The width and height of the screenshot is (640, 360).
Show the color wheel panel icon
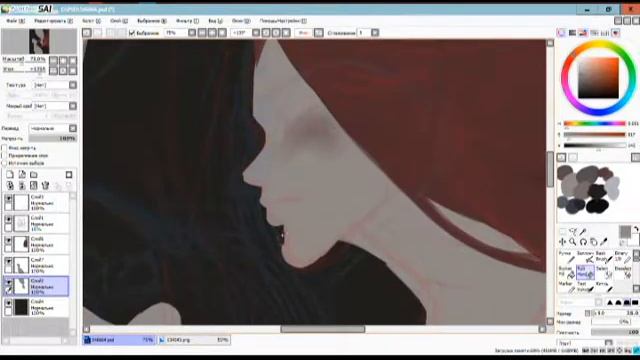tap(562, 33)
